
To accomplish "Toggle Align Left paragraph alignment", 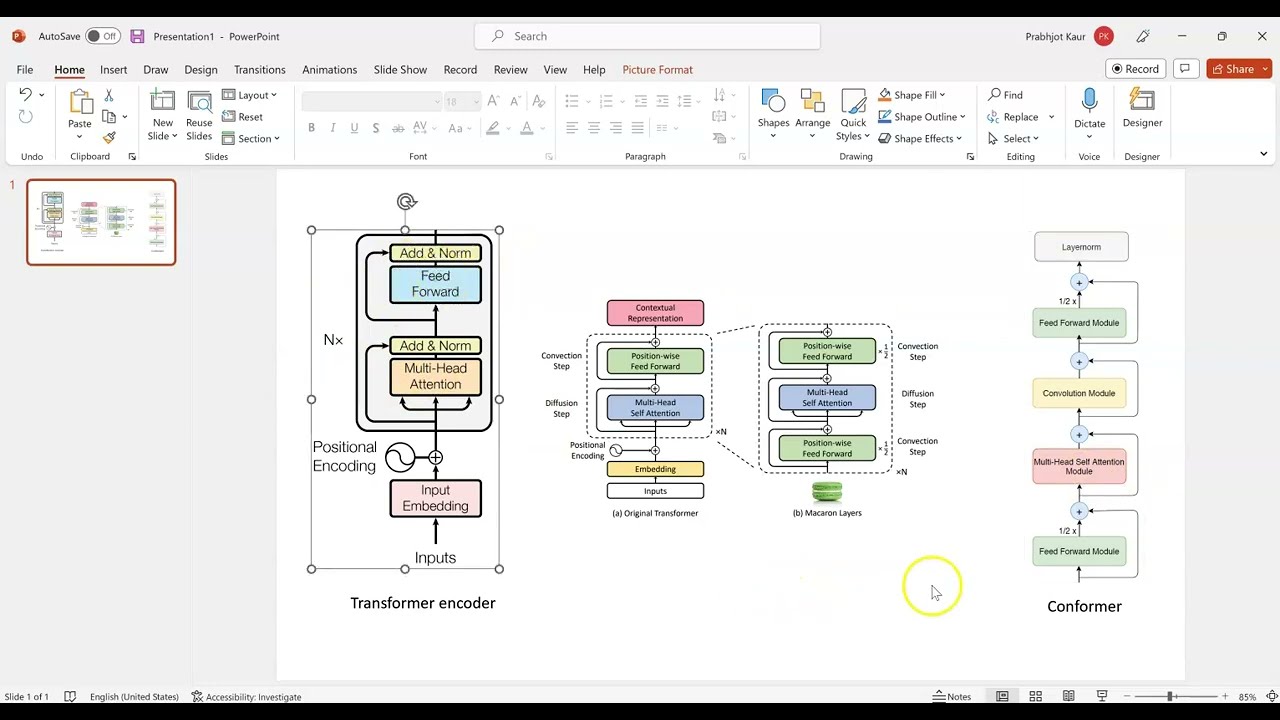I will click(x=572, y=128).
